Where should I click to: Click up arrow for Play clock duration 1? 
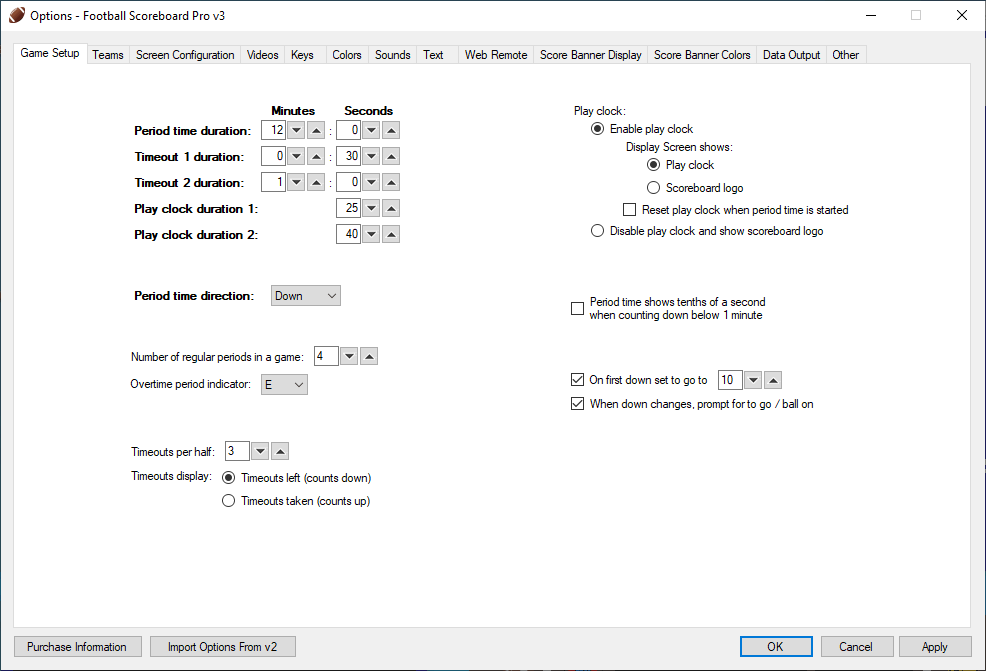[x=391, y=209]
